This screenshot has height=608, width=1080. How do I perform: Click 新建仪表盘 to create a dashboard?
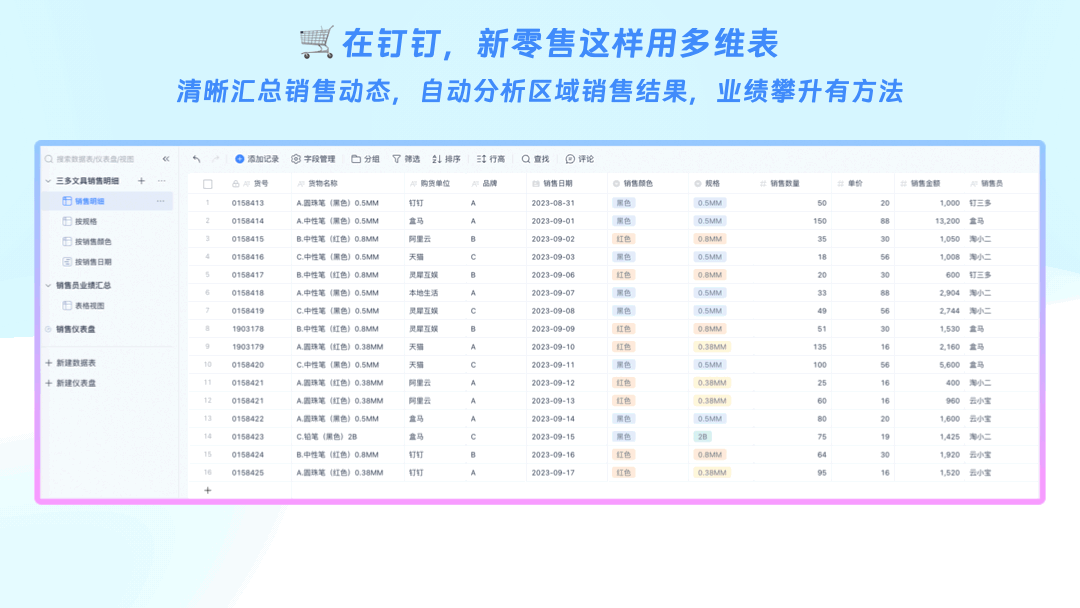coord(70,384)
